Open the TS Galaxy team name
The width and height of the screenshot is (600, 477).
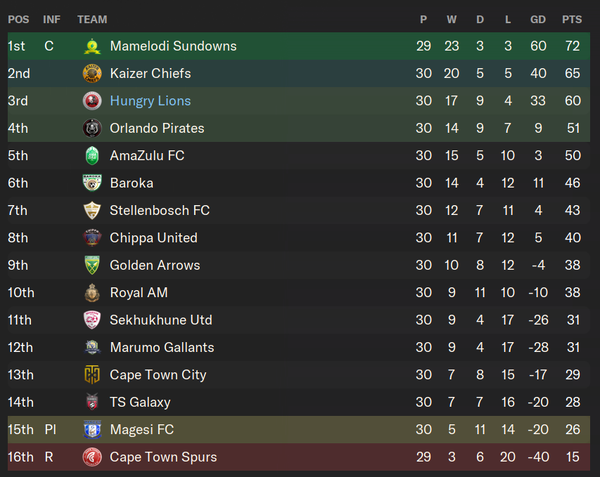point(140,402)
